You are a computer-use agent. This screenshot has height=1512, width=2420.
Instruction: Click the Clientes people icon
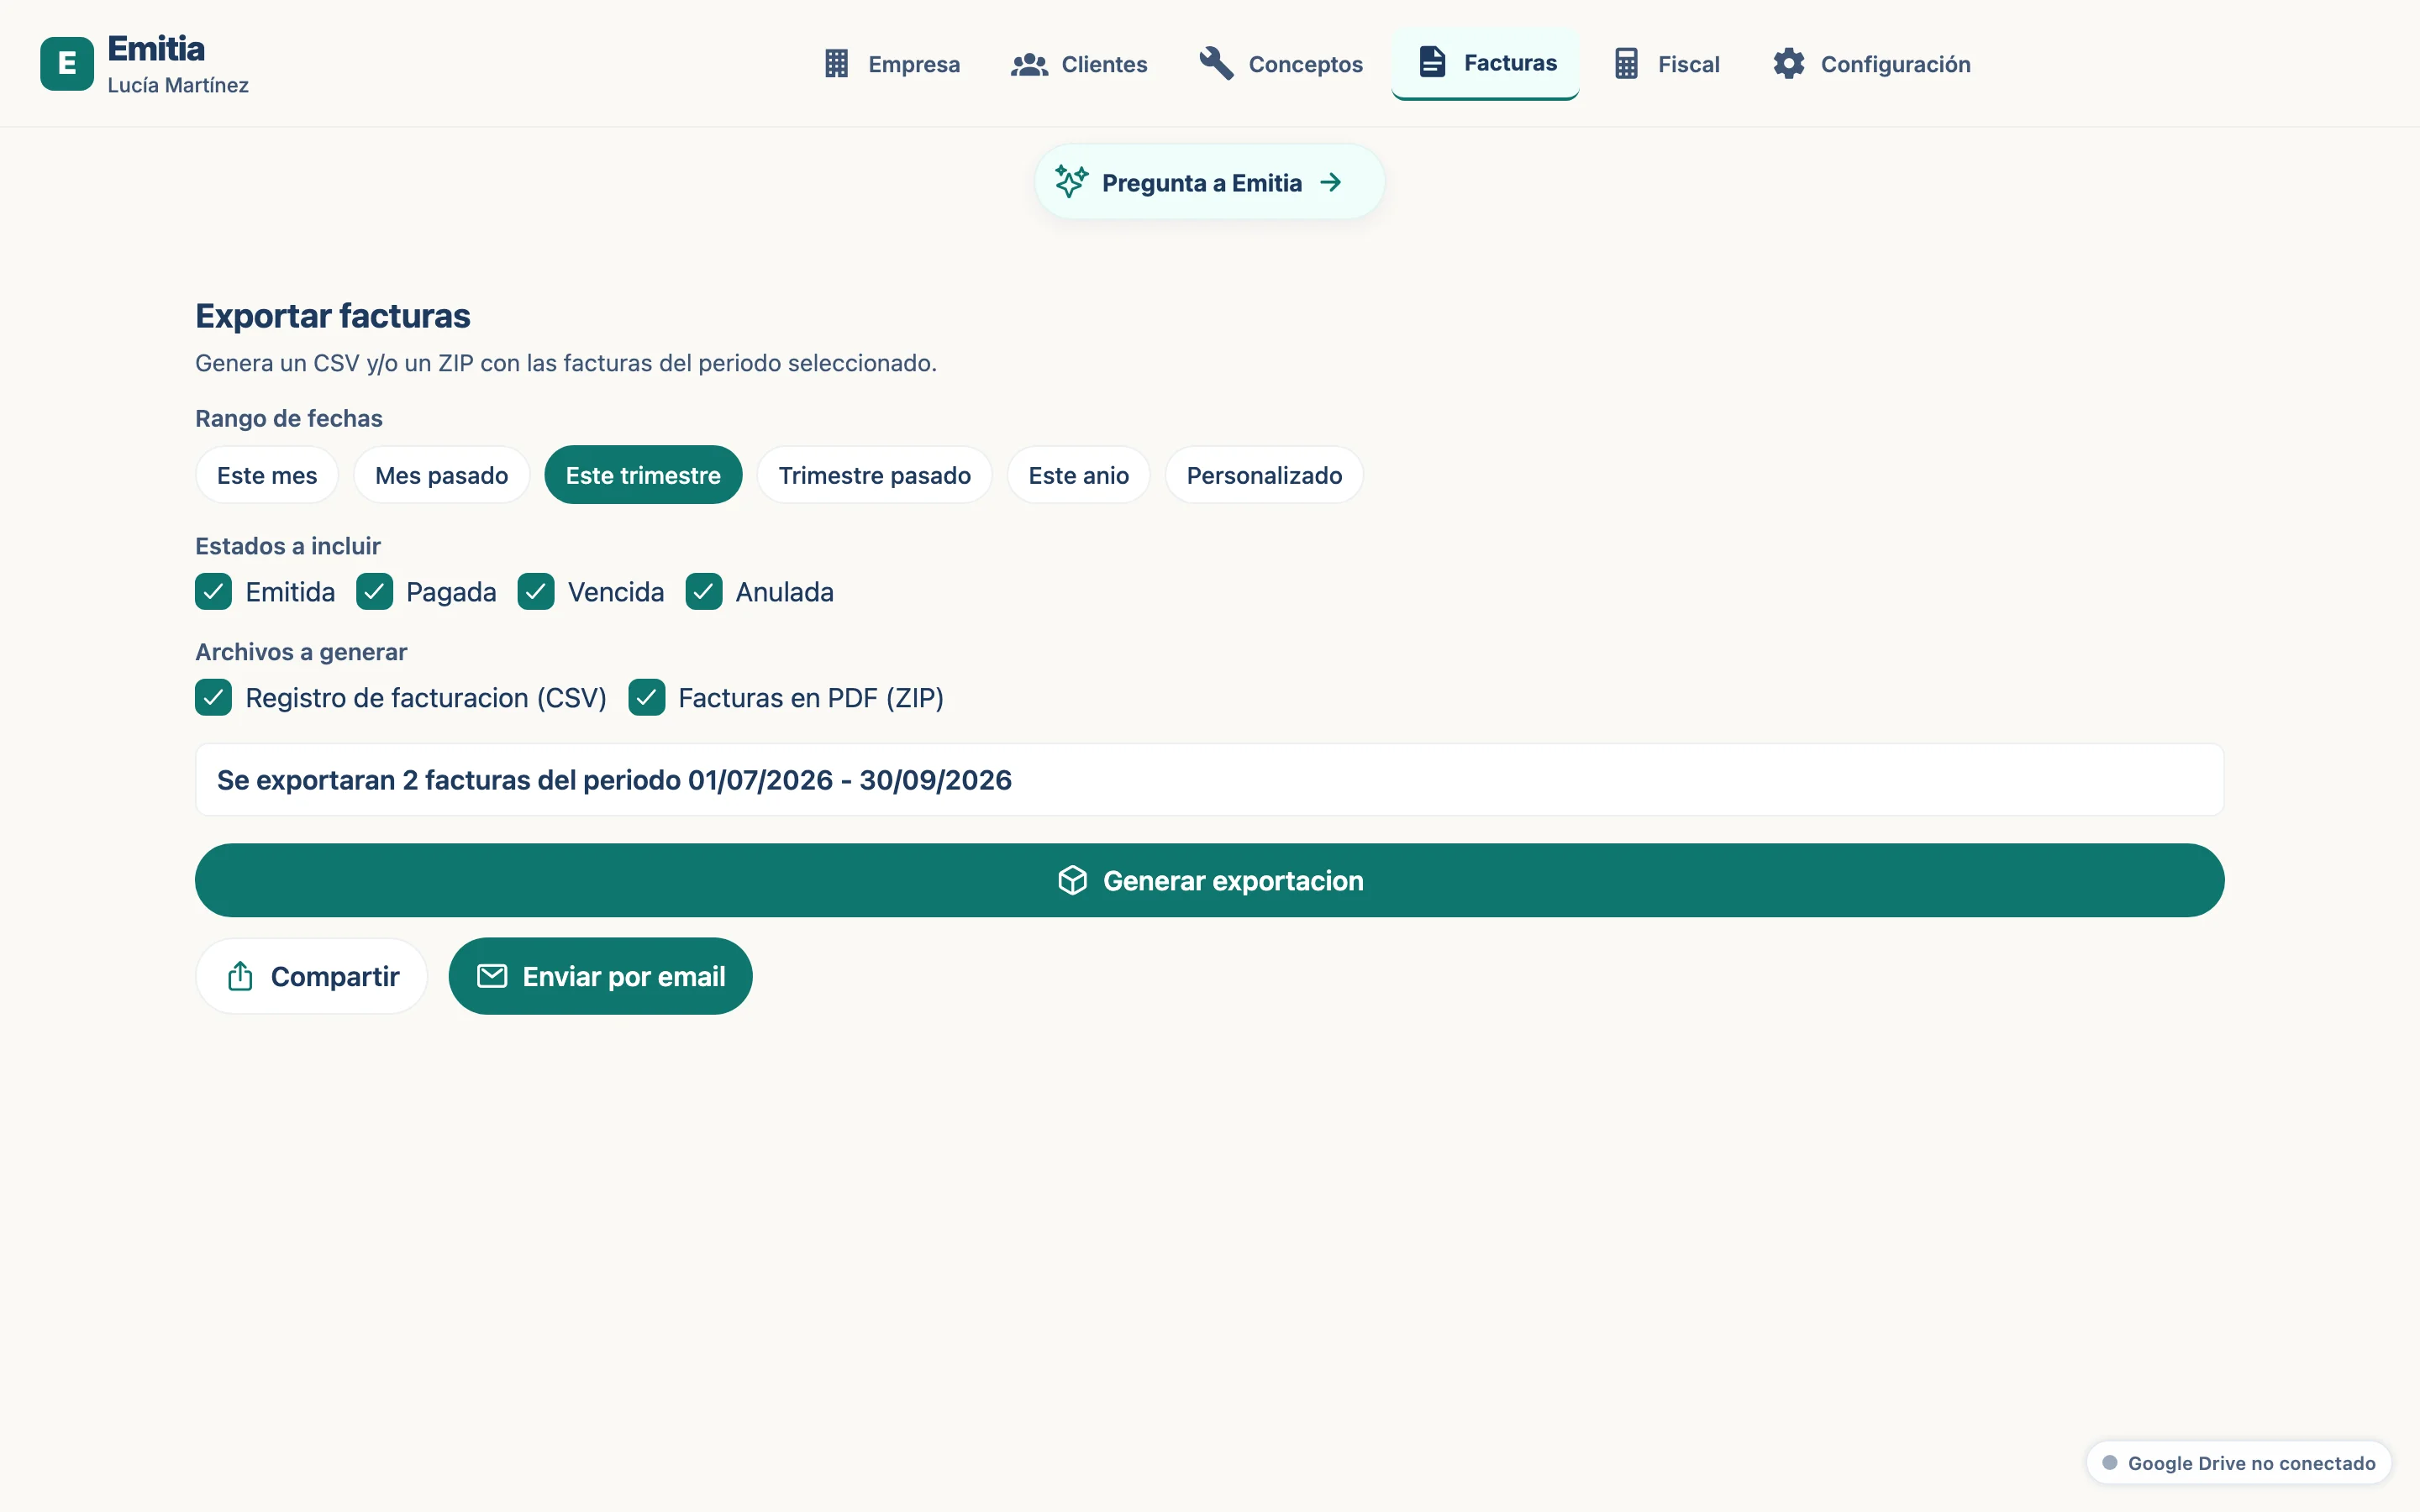[1029, 64]
